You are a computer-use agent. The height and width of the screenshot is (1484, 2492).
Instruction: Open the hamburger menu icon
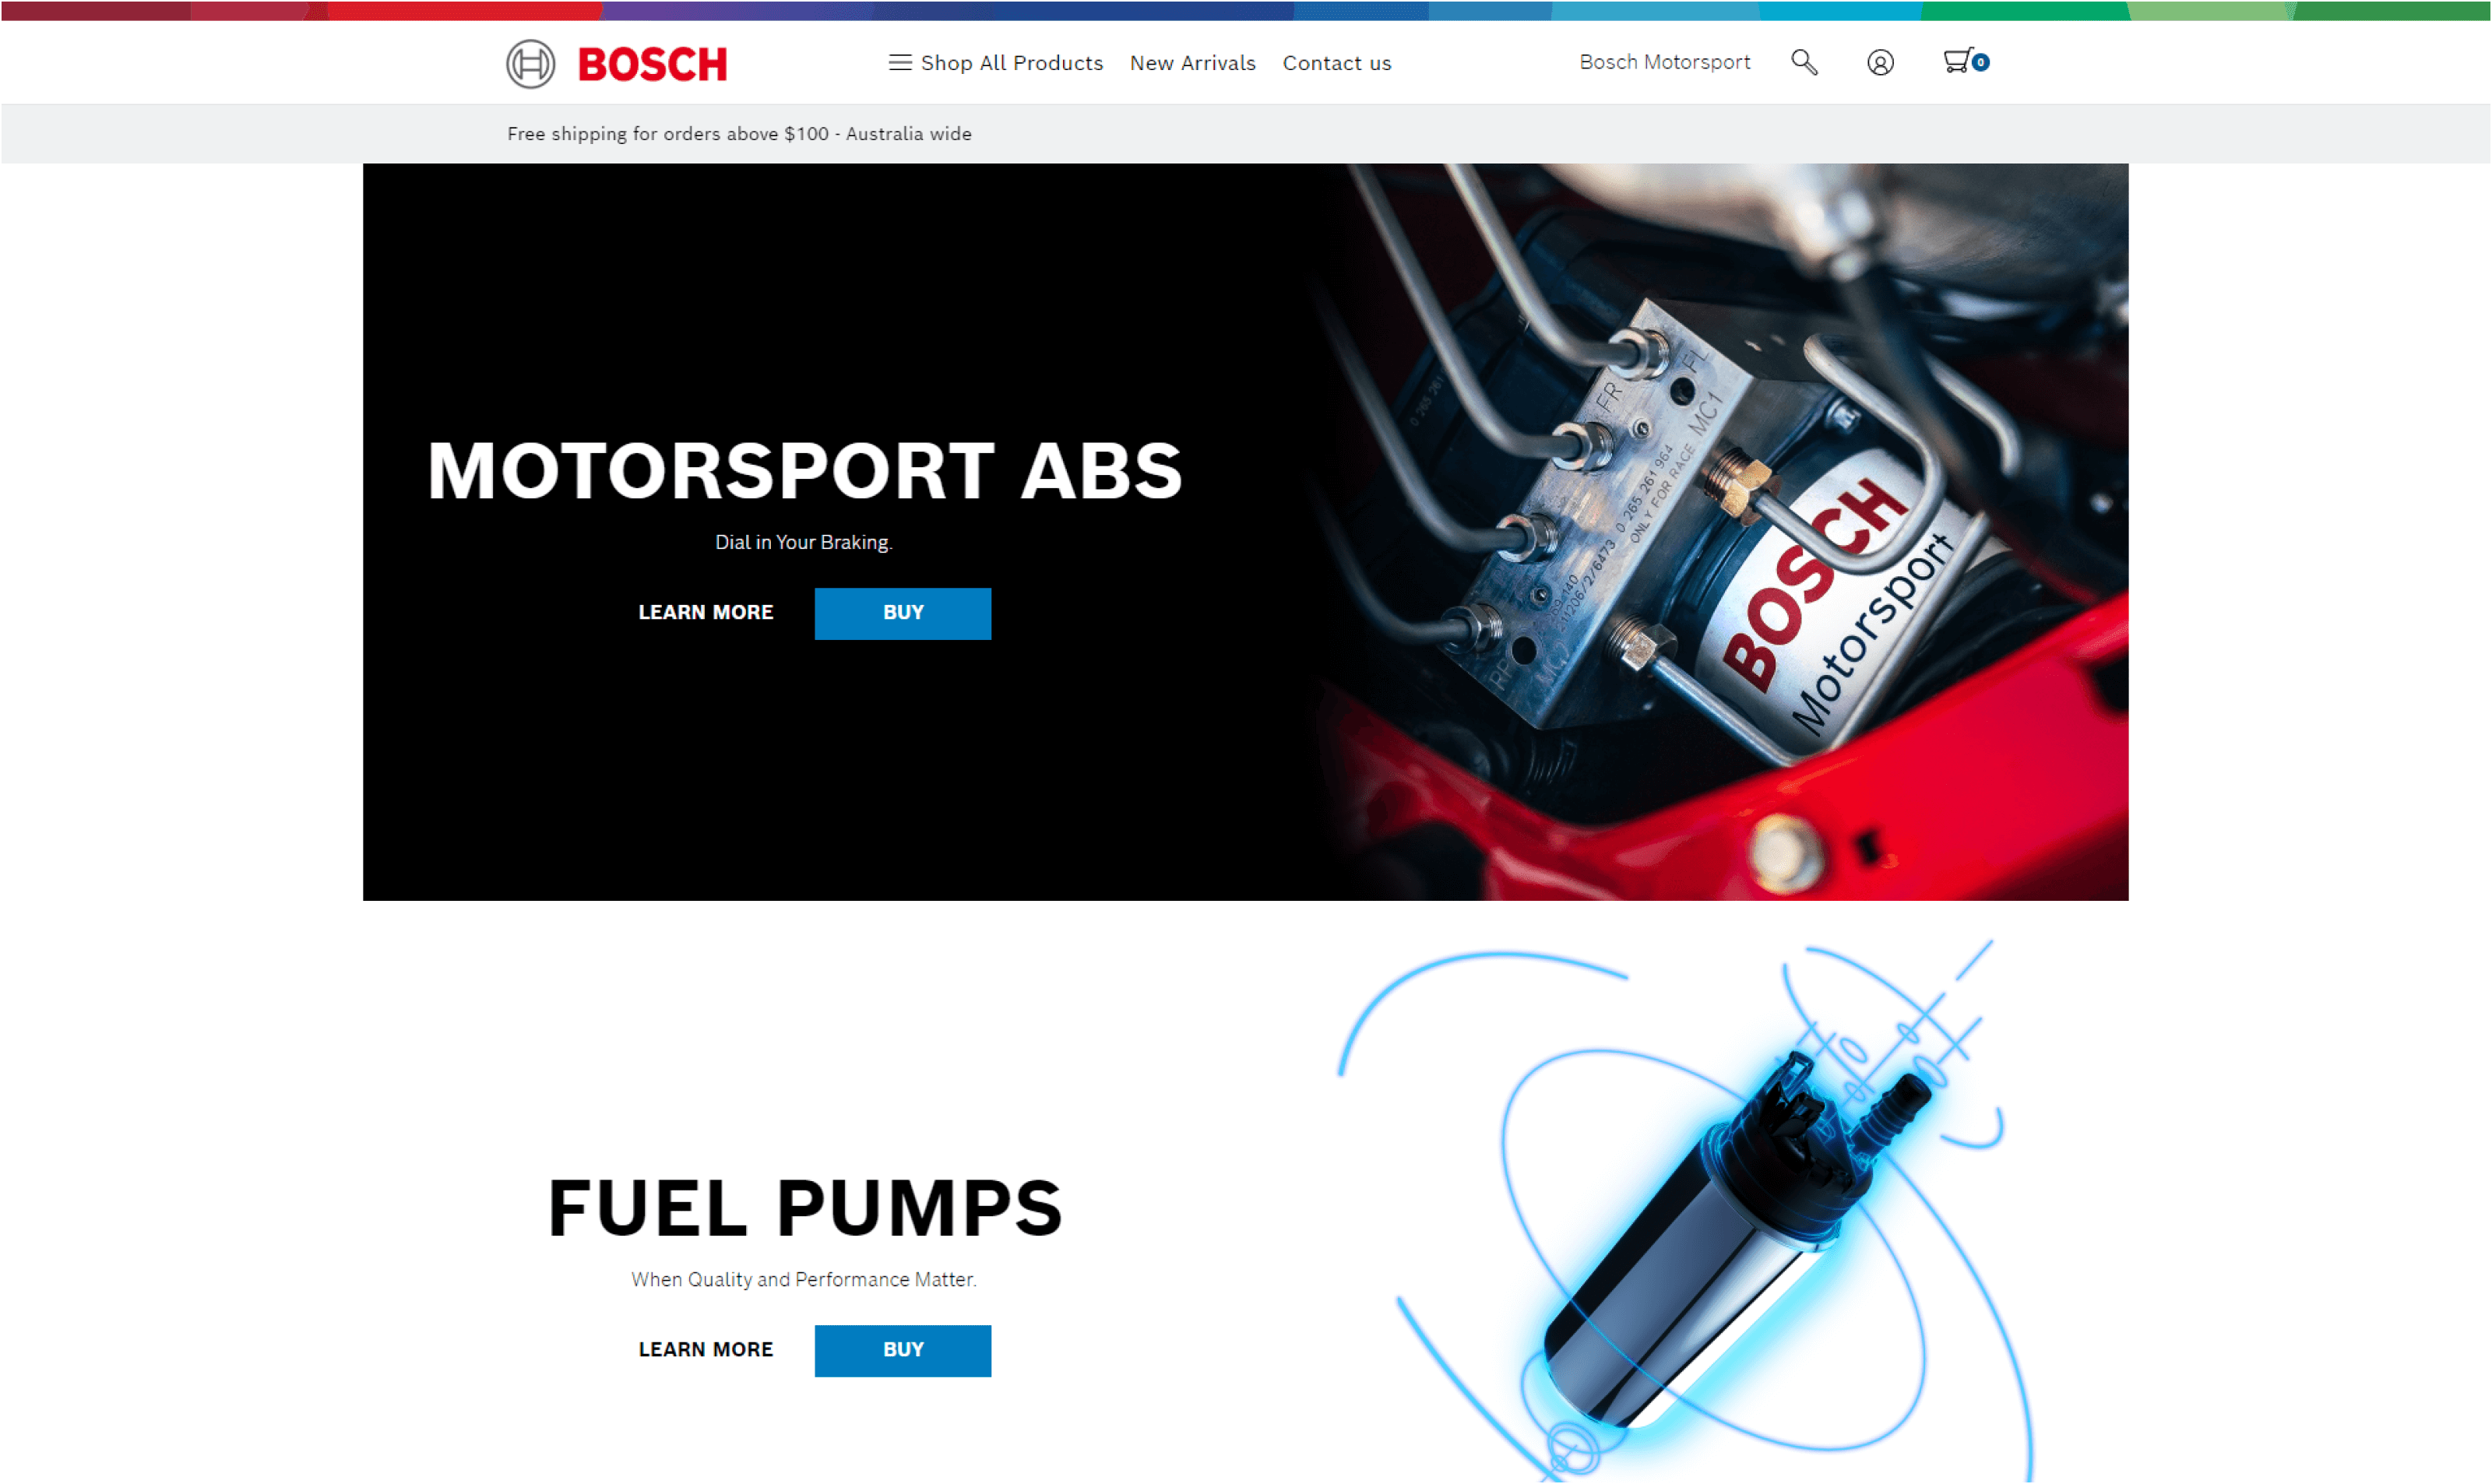click(900, 63)
